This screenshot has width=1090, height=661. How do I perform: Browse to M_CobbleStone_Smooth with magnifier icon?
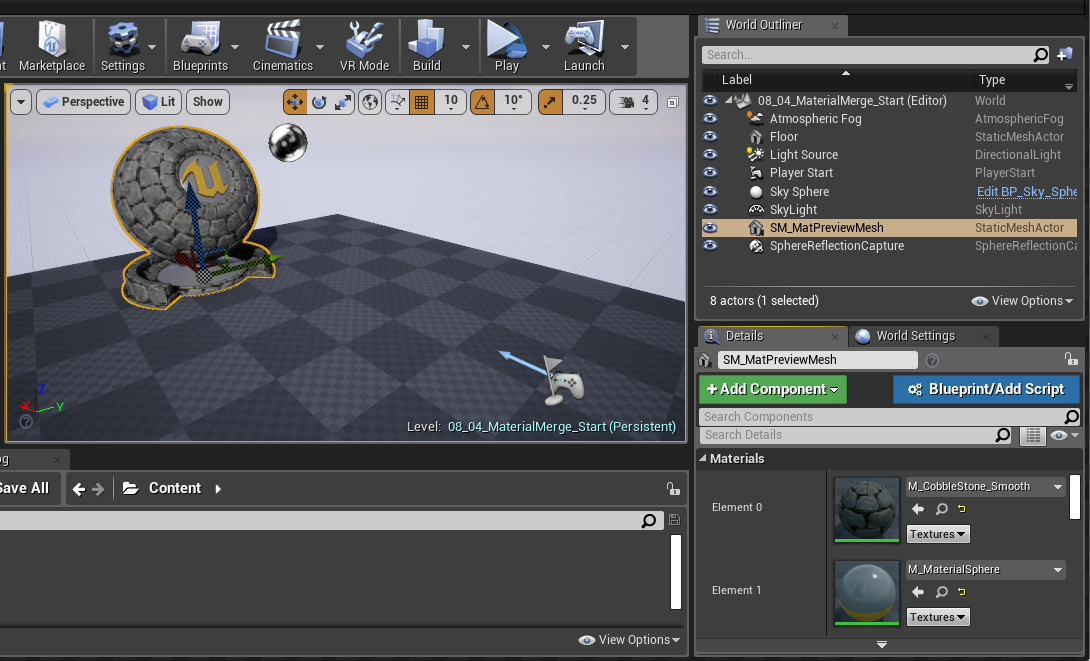pos(941,509)
